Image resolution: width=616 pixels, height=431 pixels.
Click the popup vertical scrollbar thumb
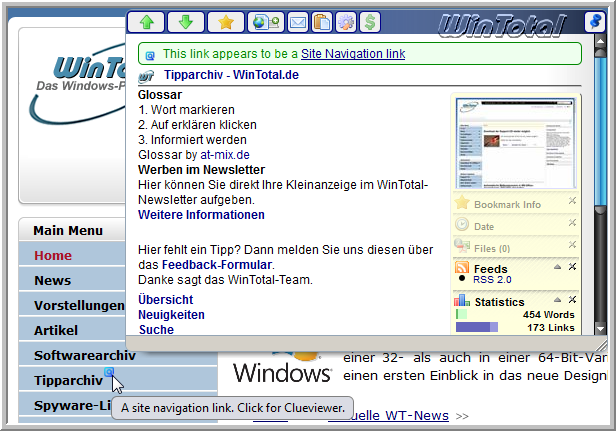pos(600,130)
